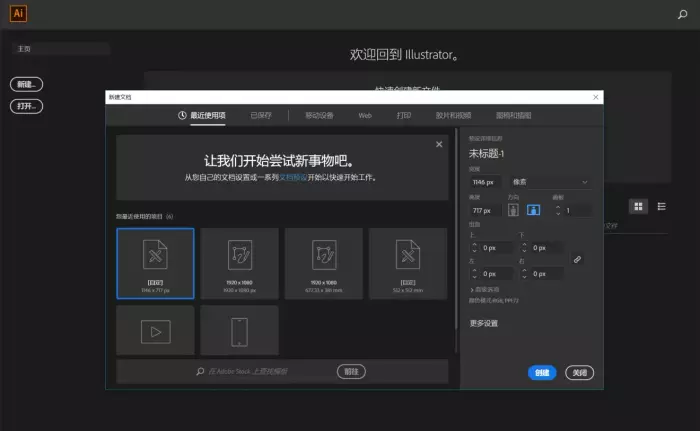Decrease the artboard count with down arrow
700x431 pixels.
(558, 213)
